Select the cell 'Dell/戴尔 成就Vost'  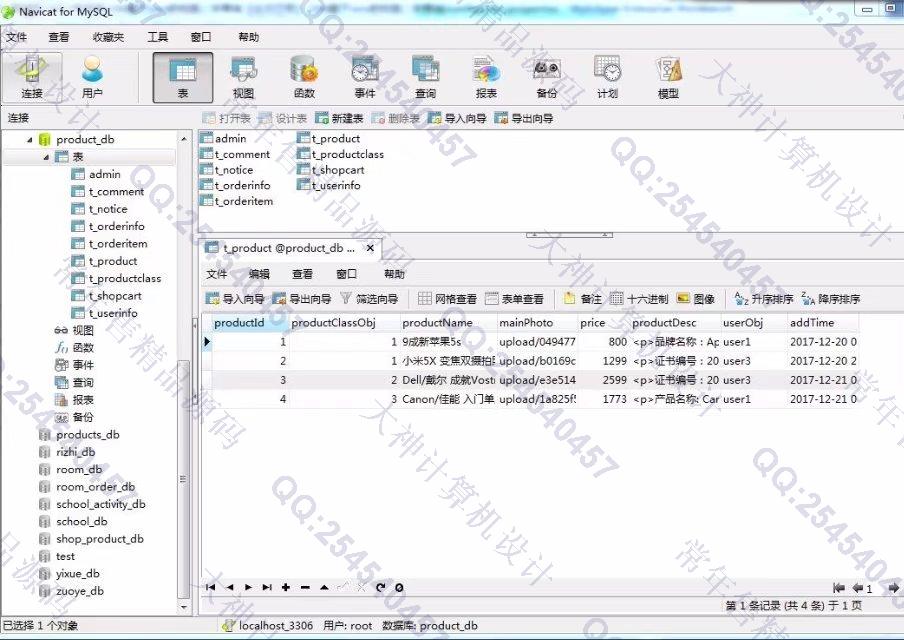448,380
